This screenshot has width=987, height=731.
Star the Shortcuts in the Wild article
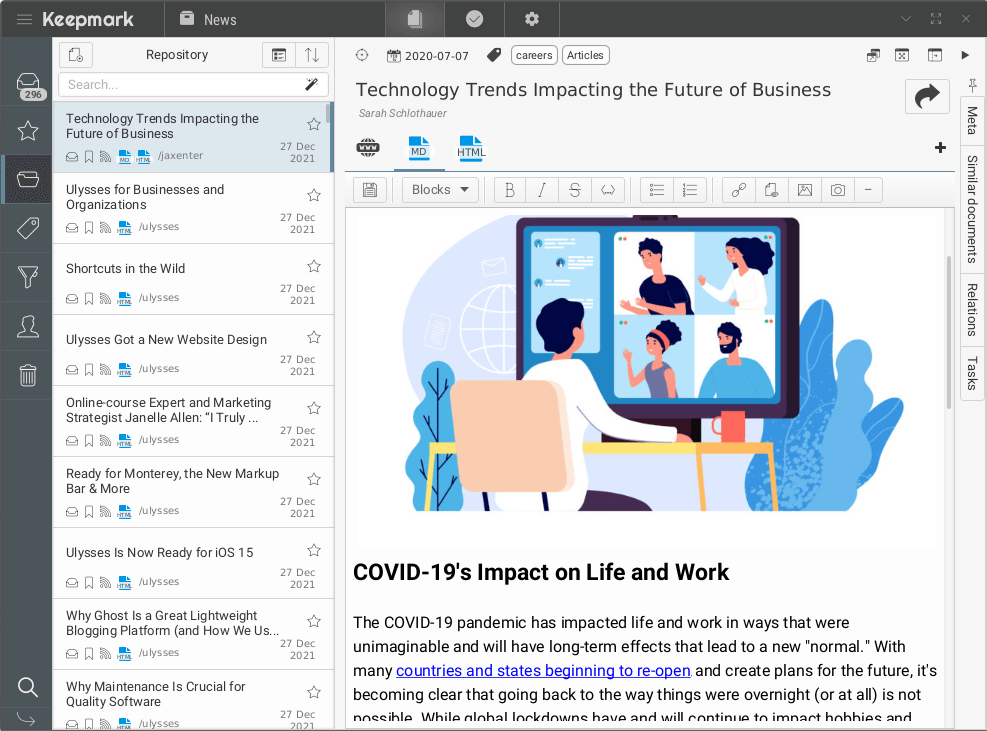(314, 266)
